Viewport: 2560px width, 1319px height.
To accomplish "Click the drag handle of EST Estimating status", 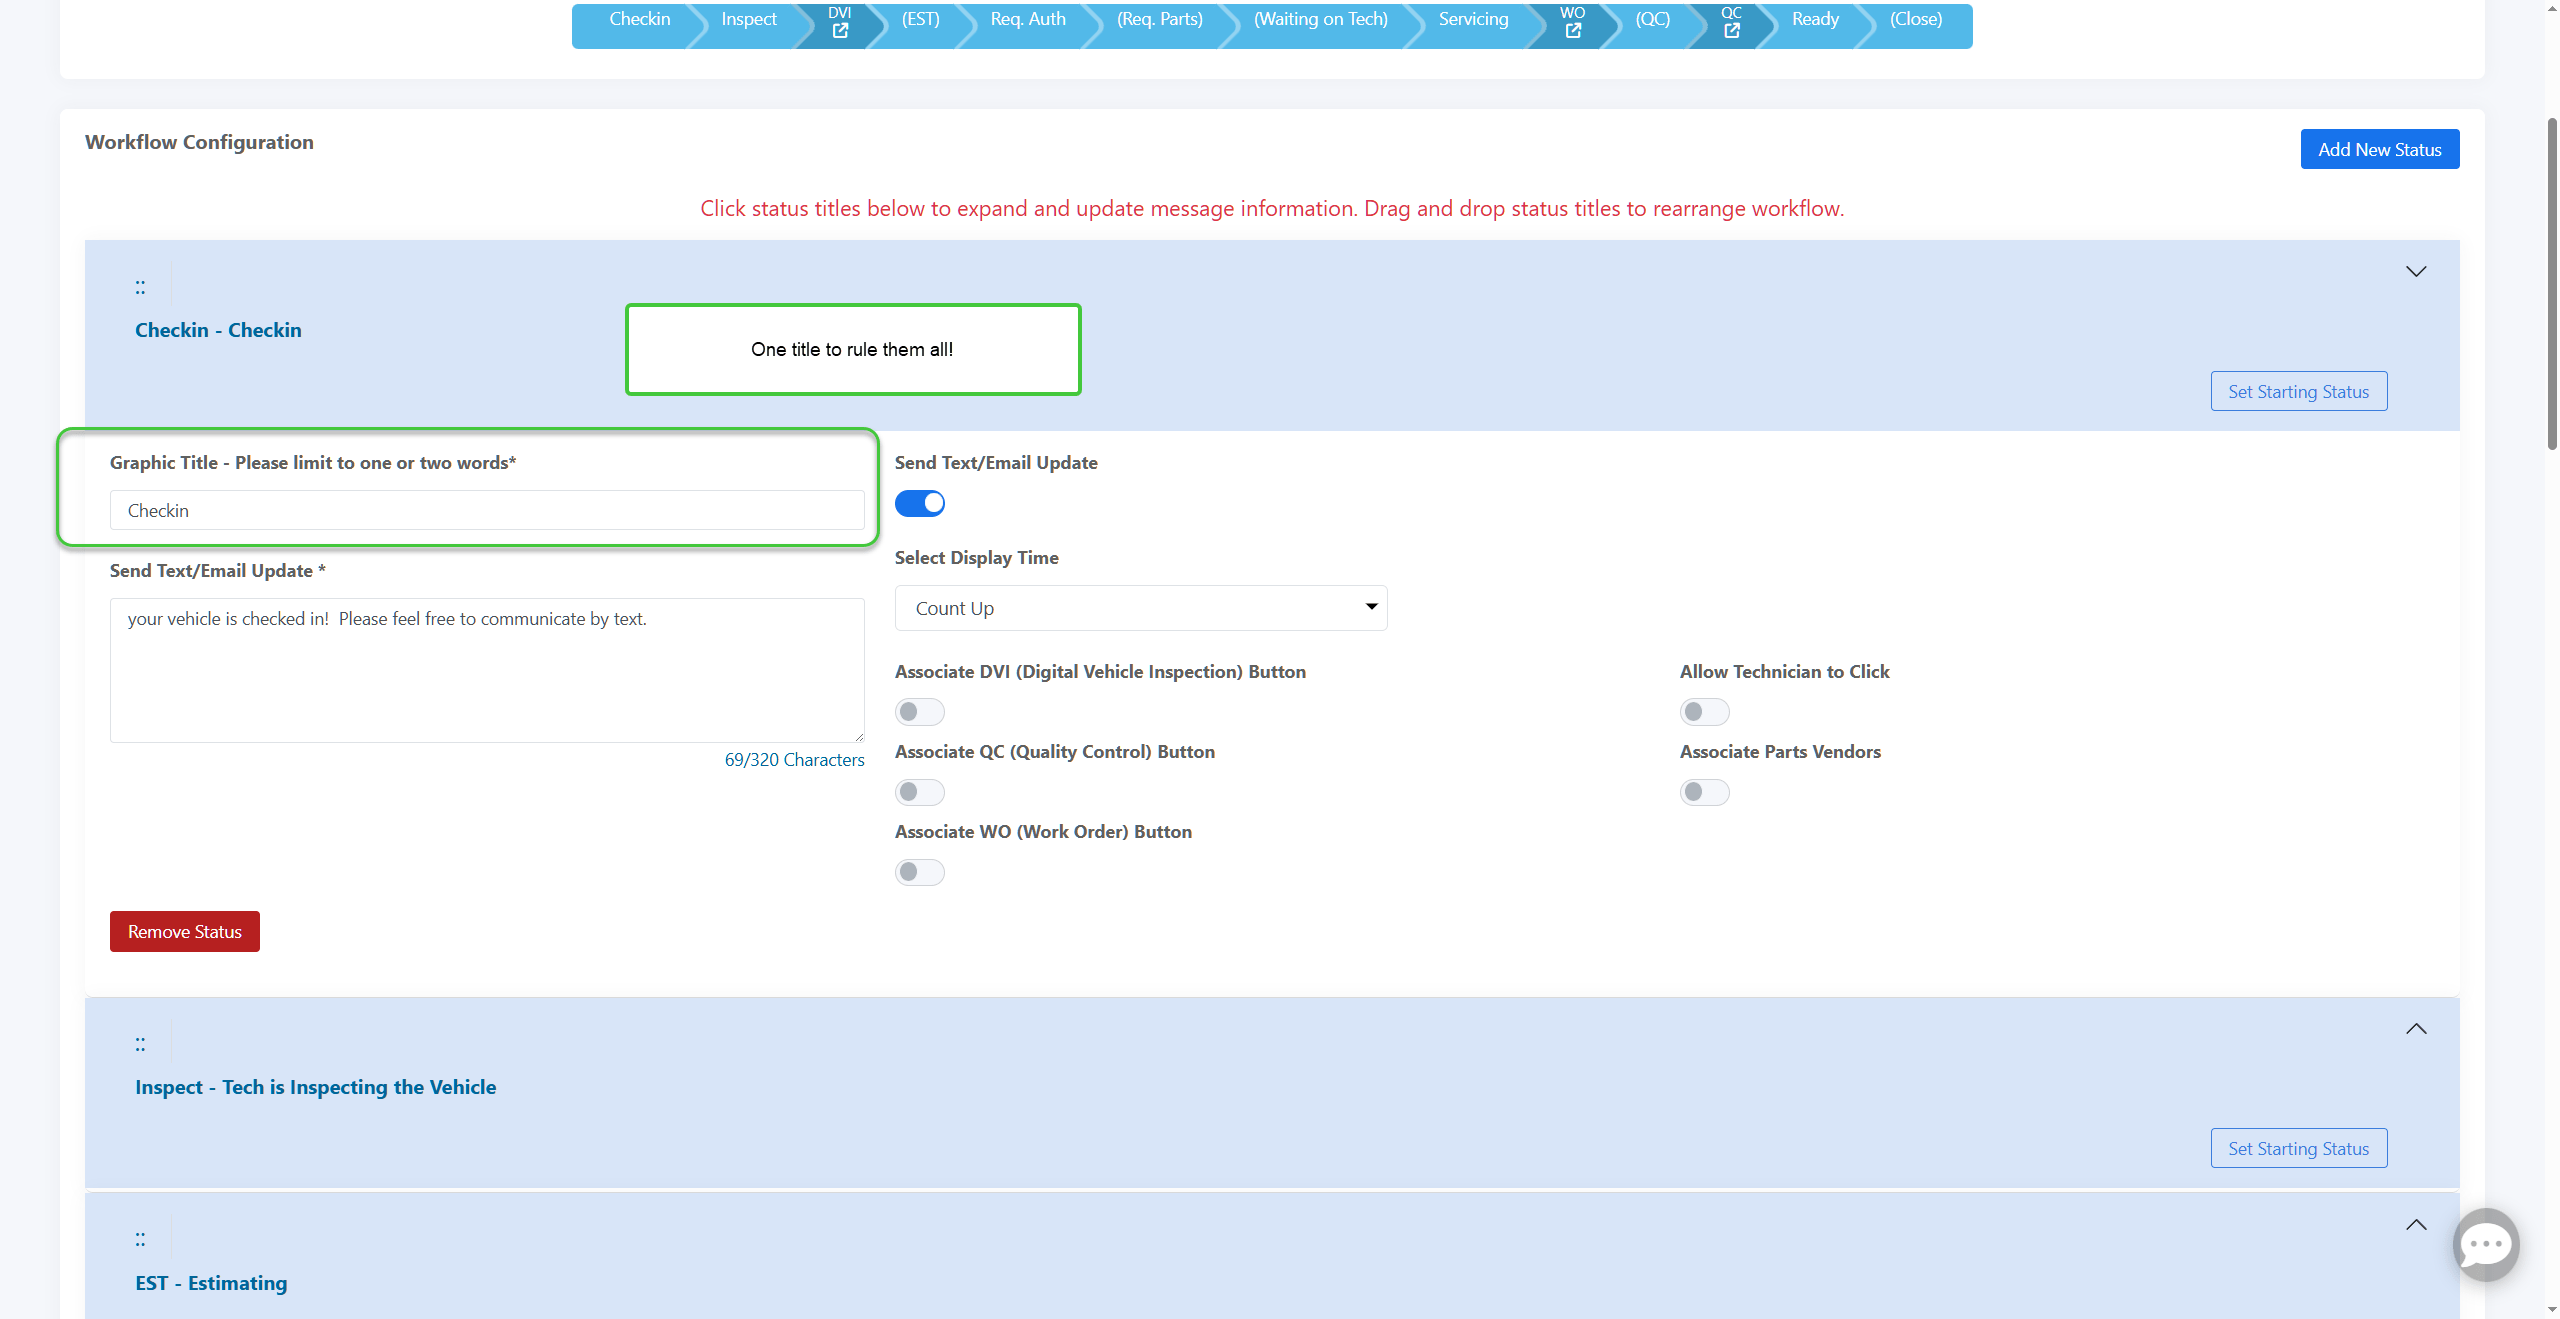I will (140, 1239).
